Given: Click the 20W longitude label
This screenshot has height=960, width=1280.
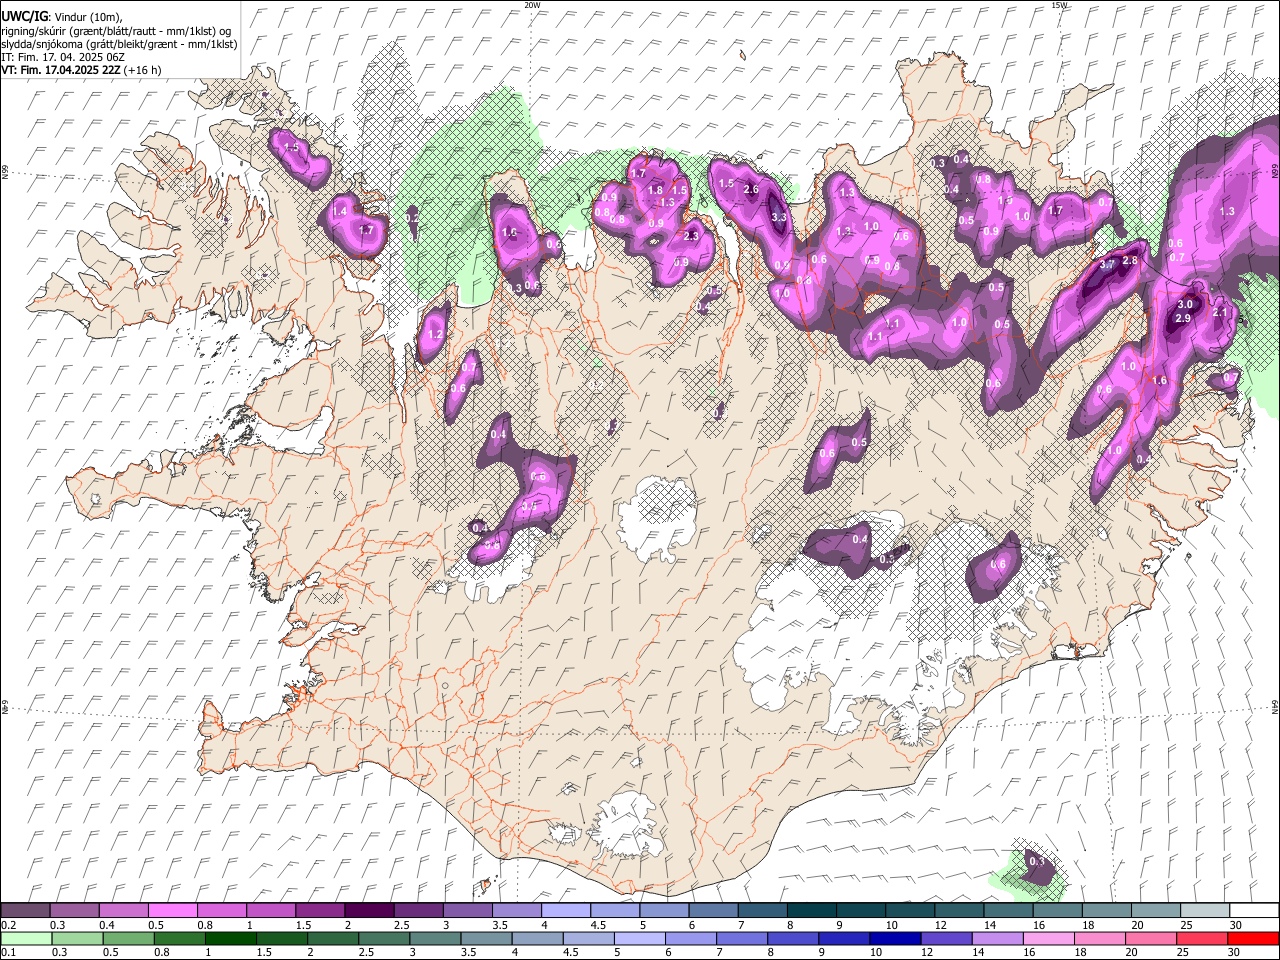Looking at the screenshot, I should (x=532, y=5).
